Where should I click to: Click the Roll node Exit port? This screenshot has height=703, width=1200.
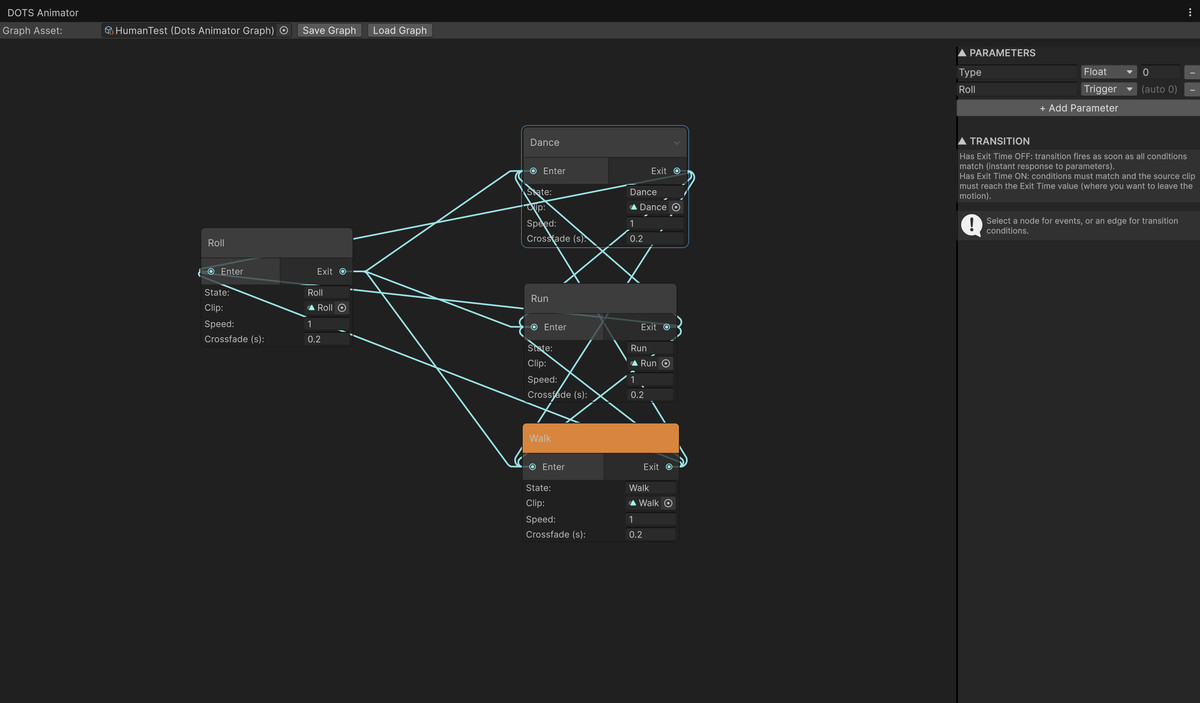343,272
